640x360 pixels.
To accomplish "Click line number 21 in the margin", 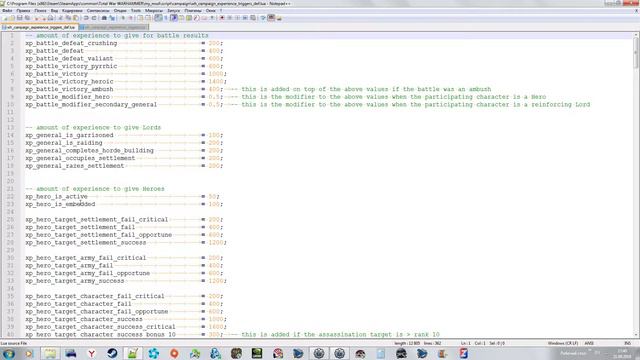I will coord(10,189).
